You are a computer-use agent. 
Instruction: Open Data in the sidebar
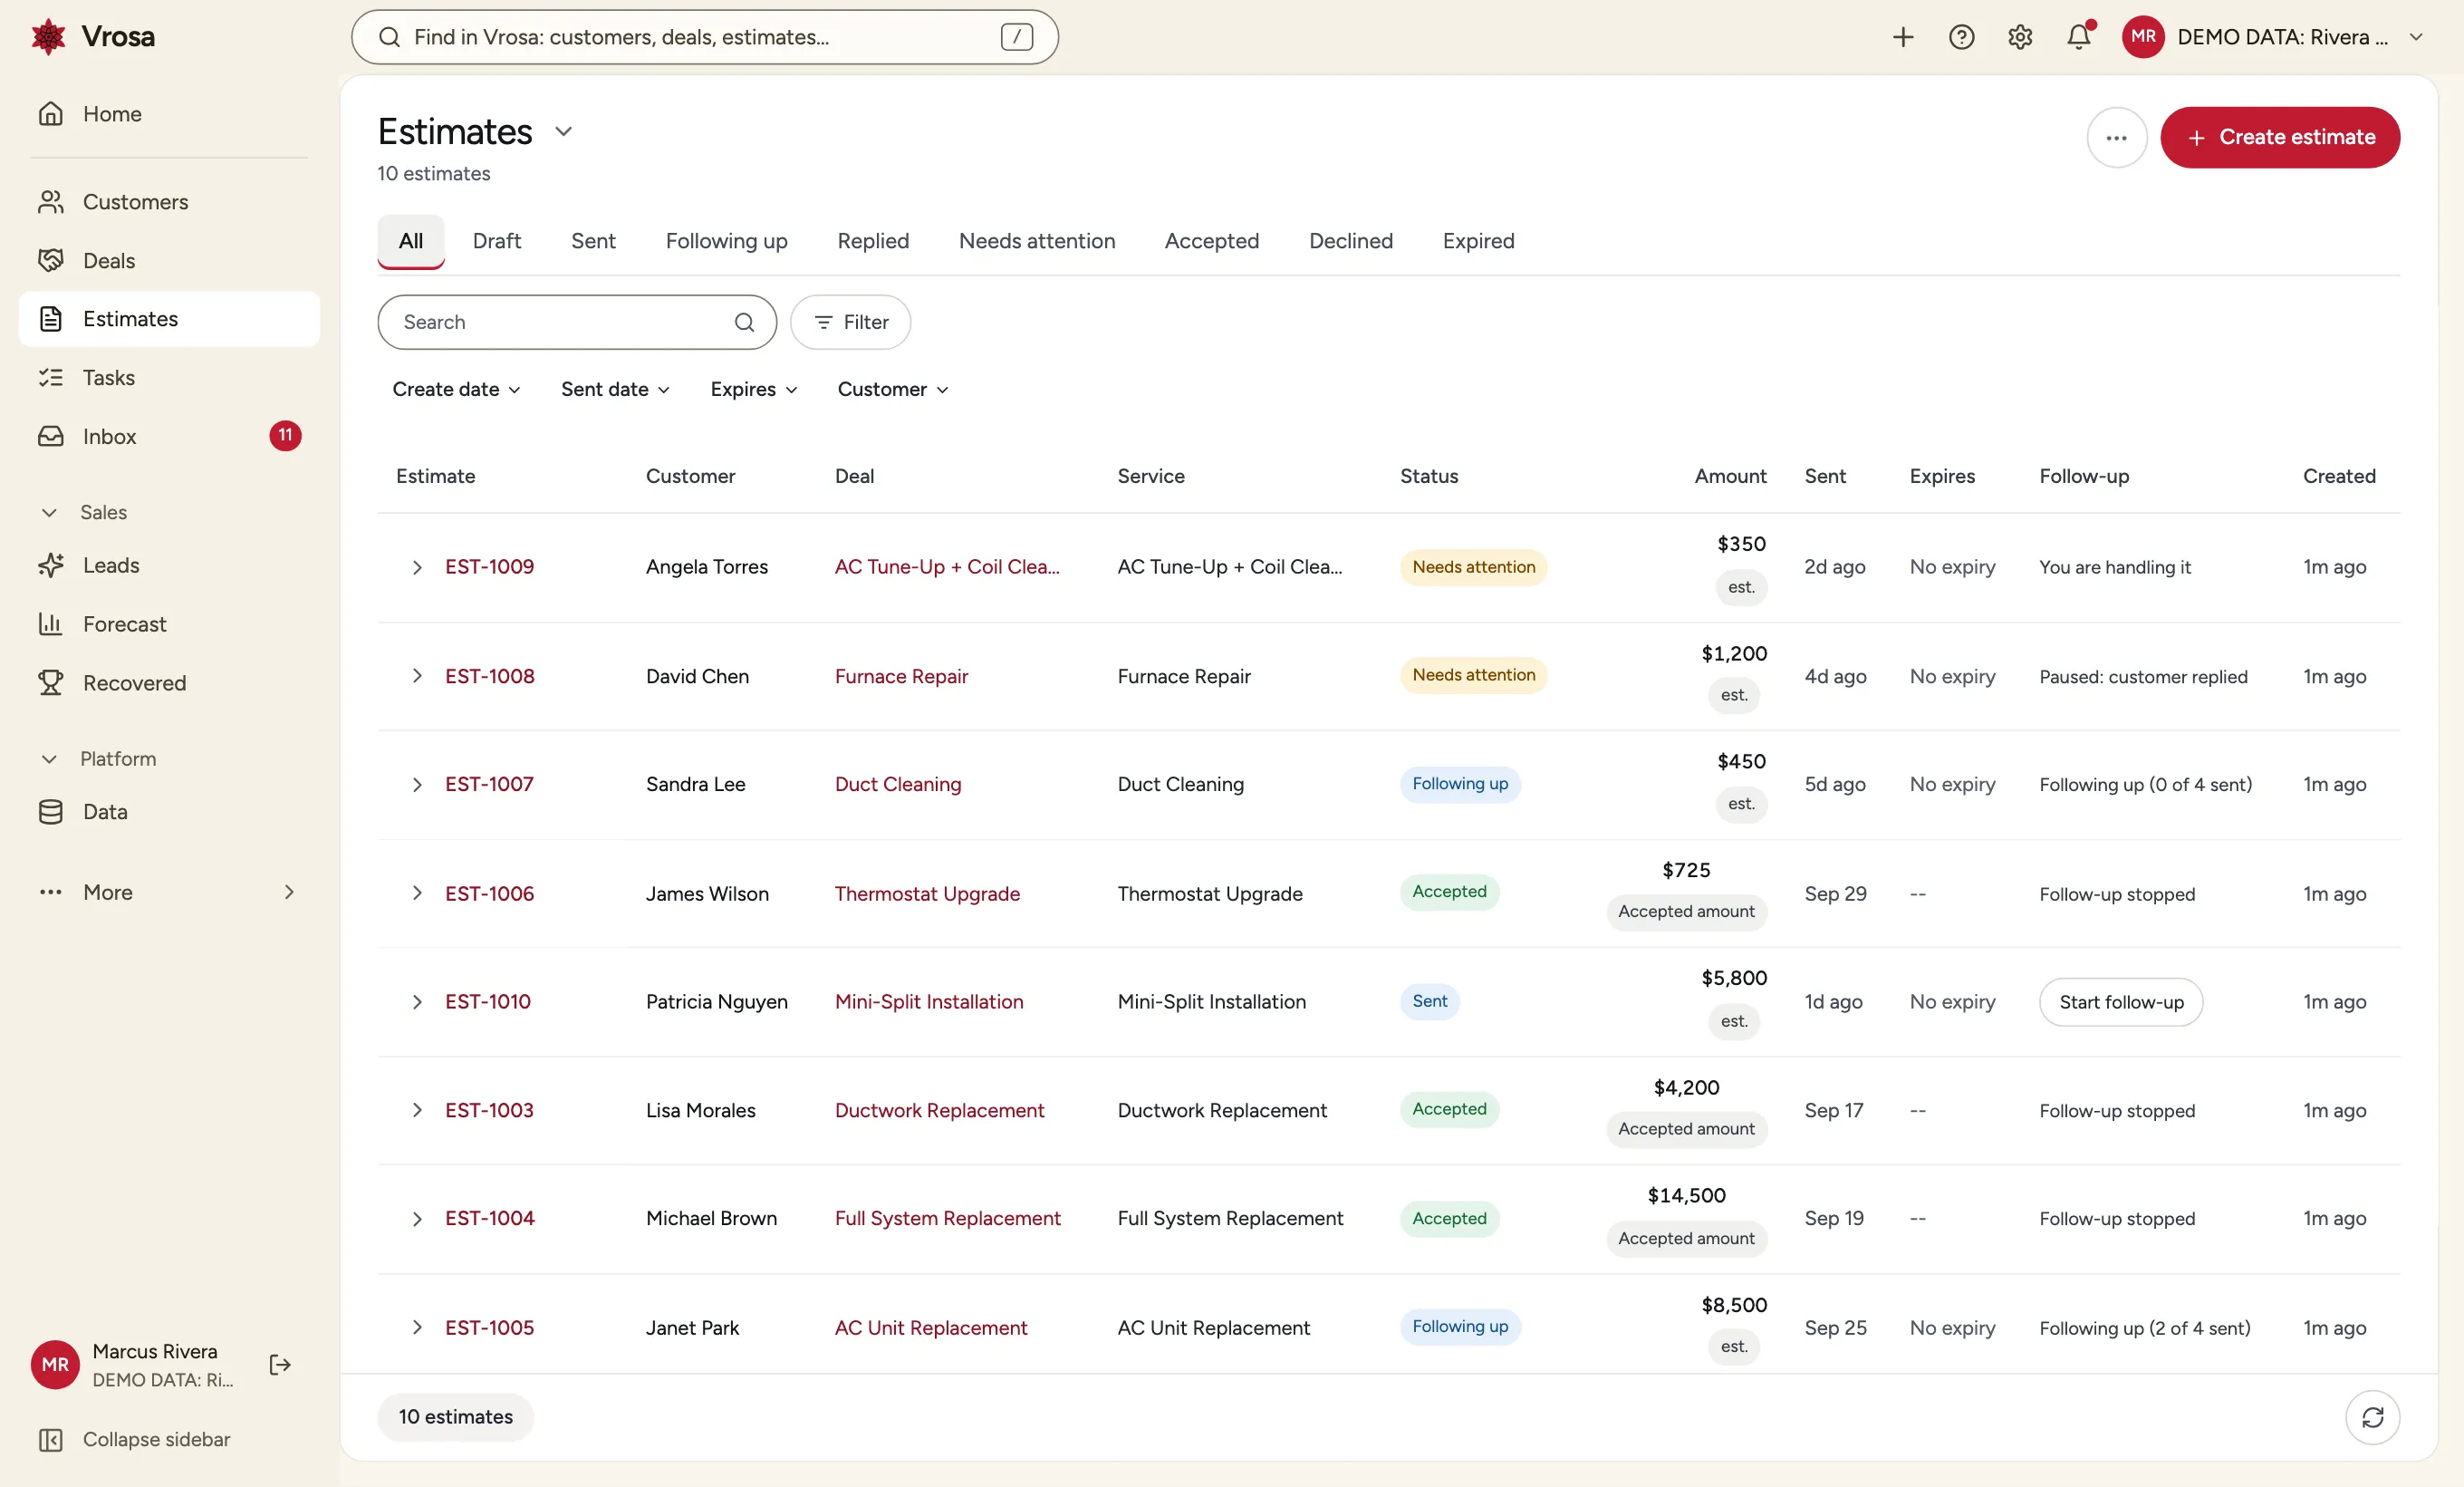coord(169,812)
